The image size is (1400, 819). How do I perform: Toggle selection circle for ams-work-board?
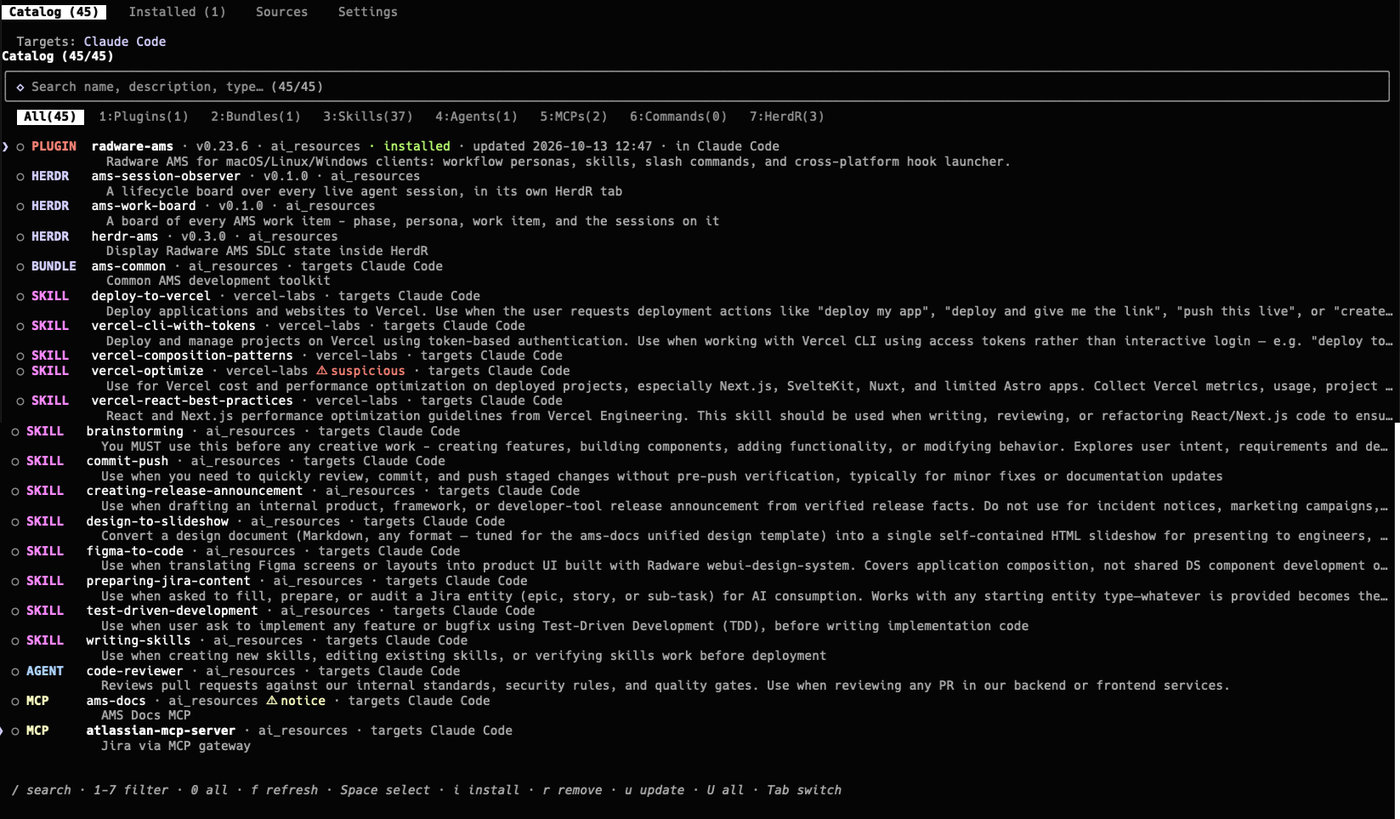[x=20, y=207]
